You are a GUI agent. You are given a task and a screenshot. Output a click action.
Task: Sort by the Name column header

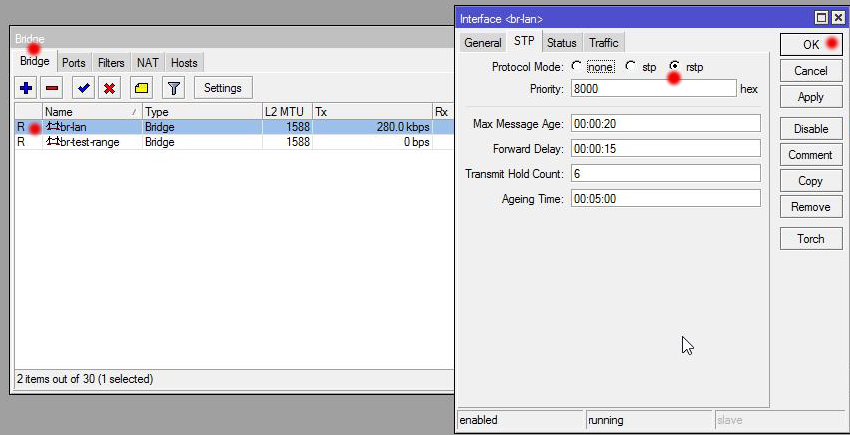92,112
